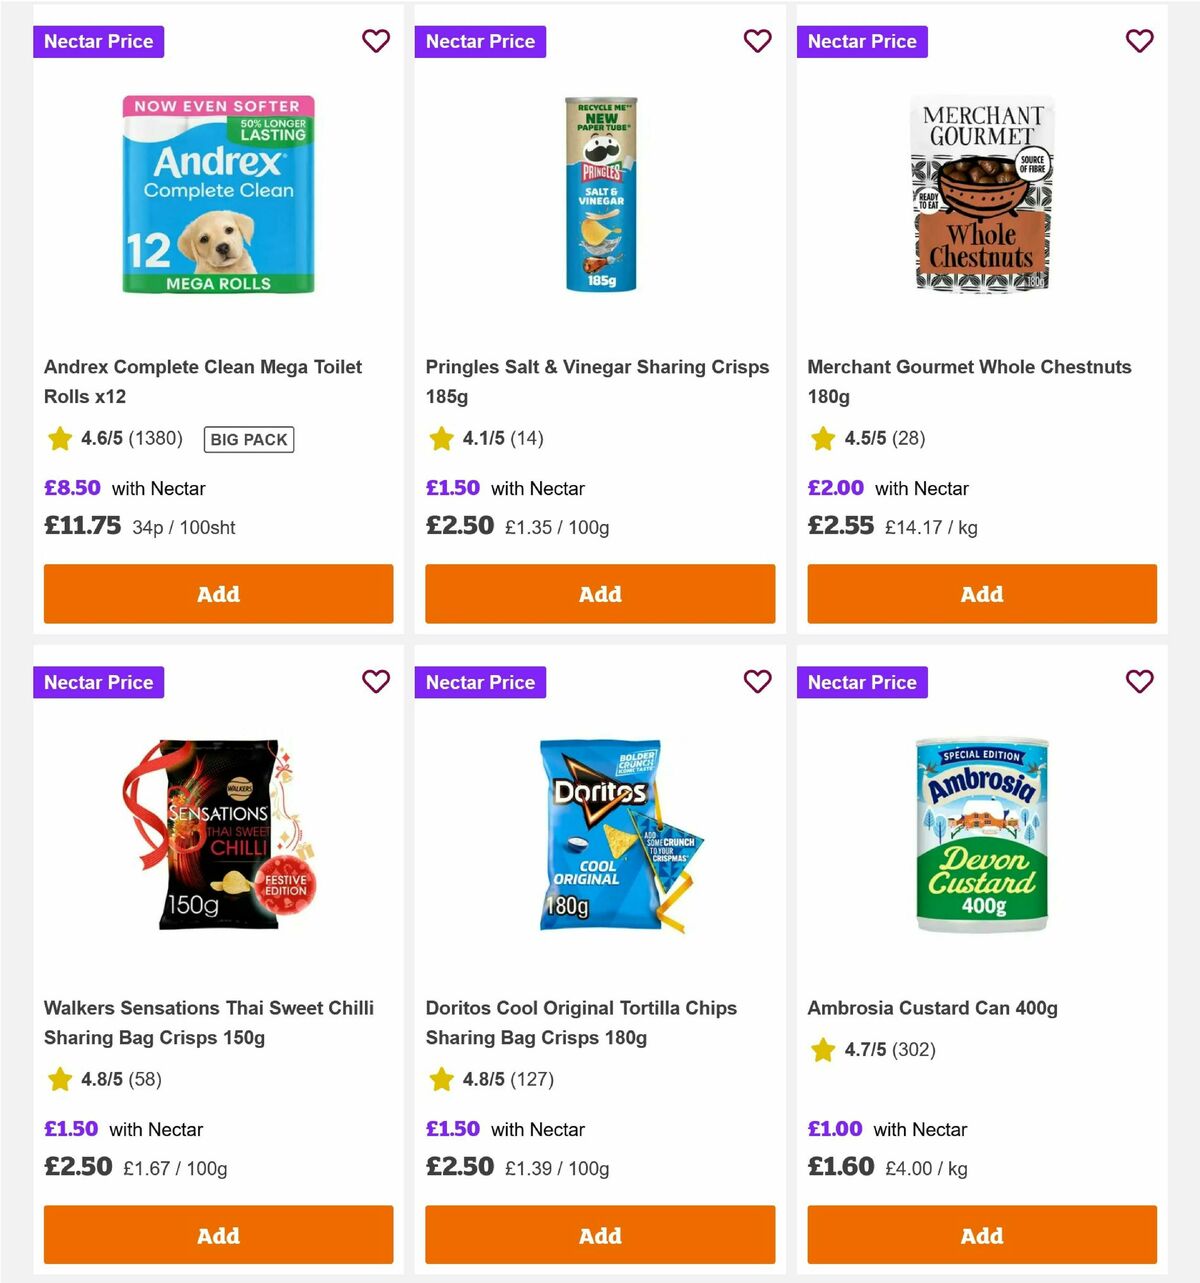Toggle the favourite heart on Ambrosia Custard

1139,681
